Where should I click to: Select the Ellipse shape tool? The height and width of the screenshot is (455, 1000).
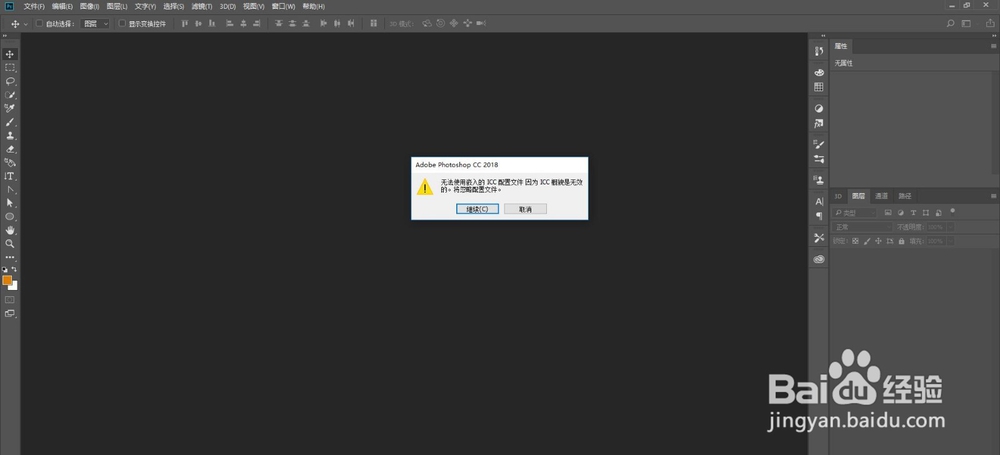point(10,217)
